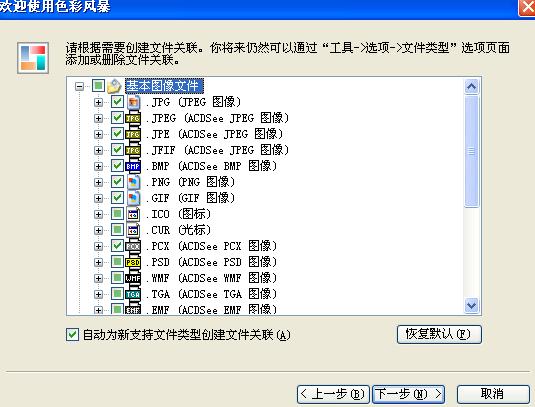
Task: Select the 基本图像文件 tree label
Action: click(x=164, y=86)
